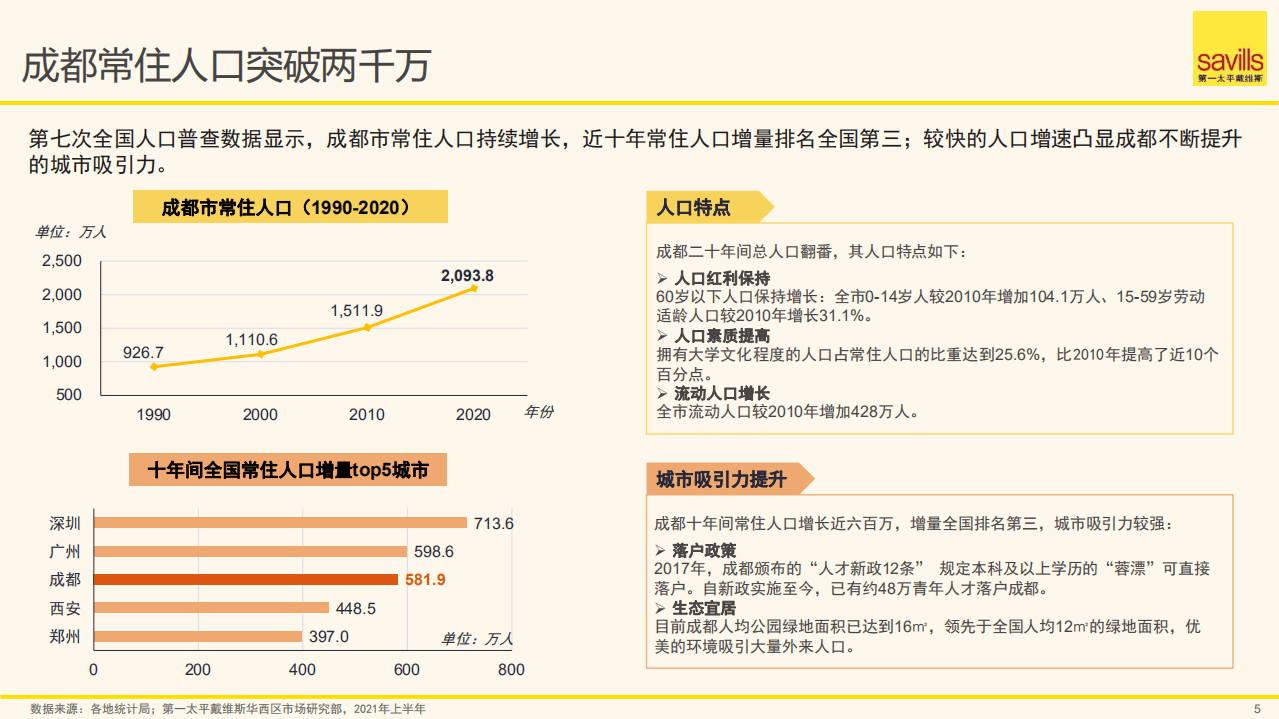1279x719 pixels.
Task: Click the 1990 data point marker
Action: (154, 367)
